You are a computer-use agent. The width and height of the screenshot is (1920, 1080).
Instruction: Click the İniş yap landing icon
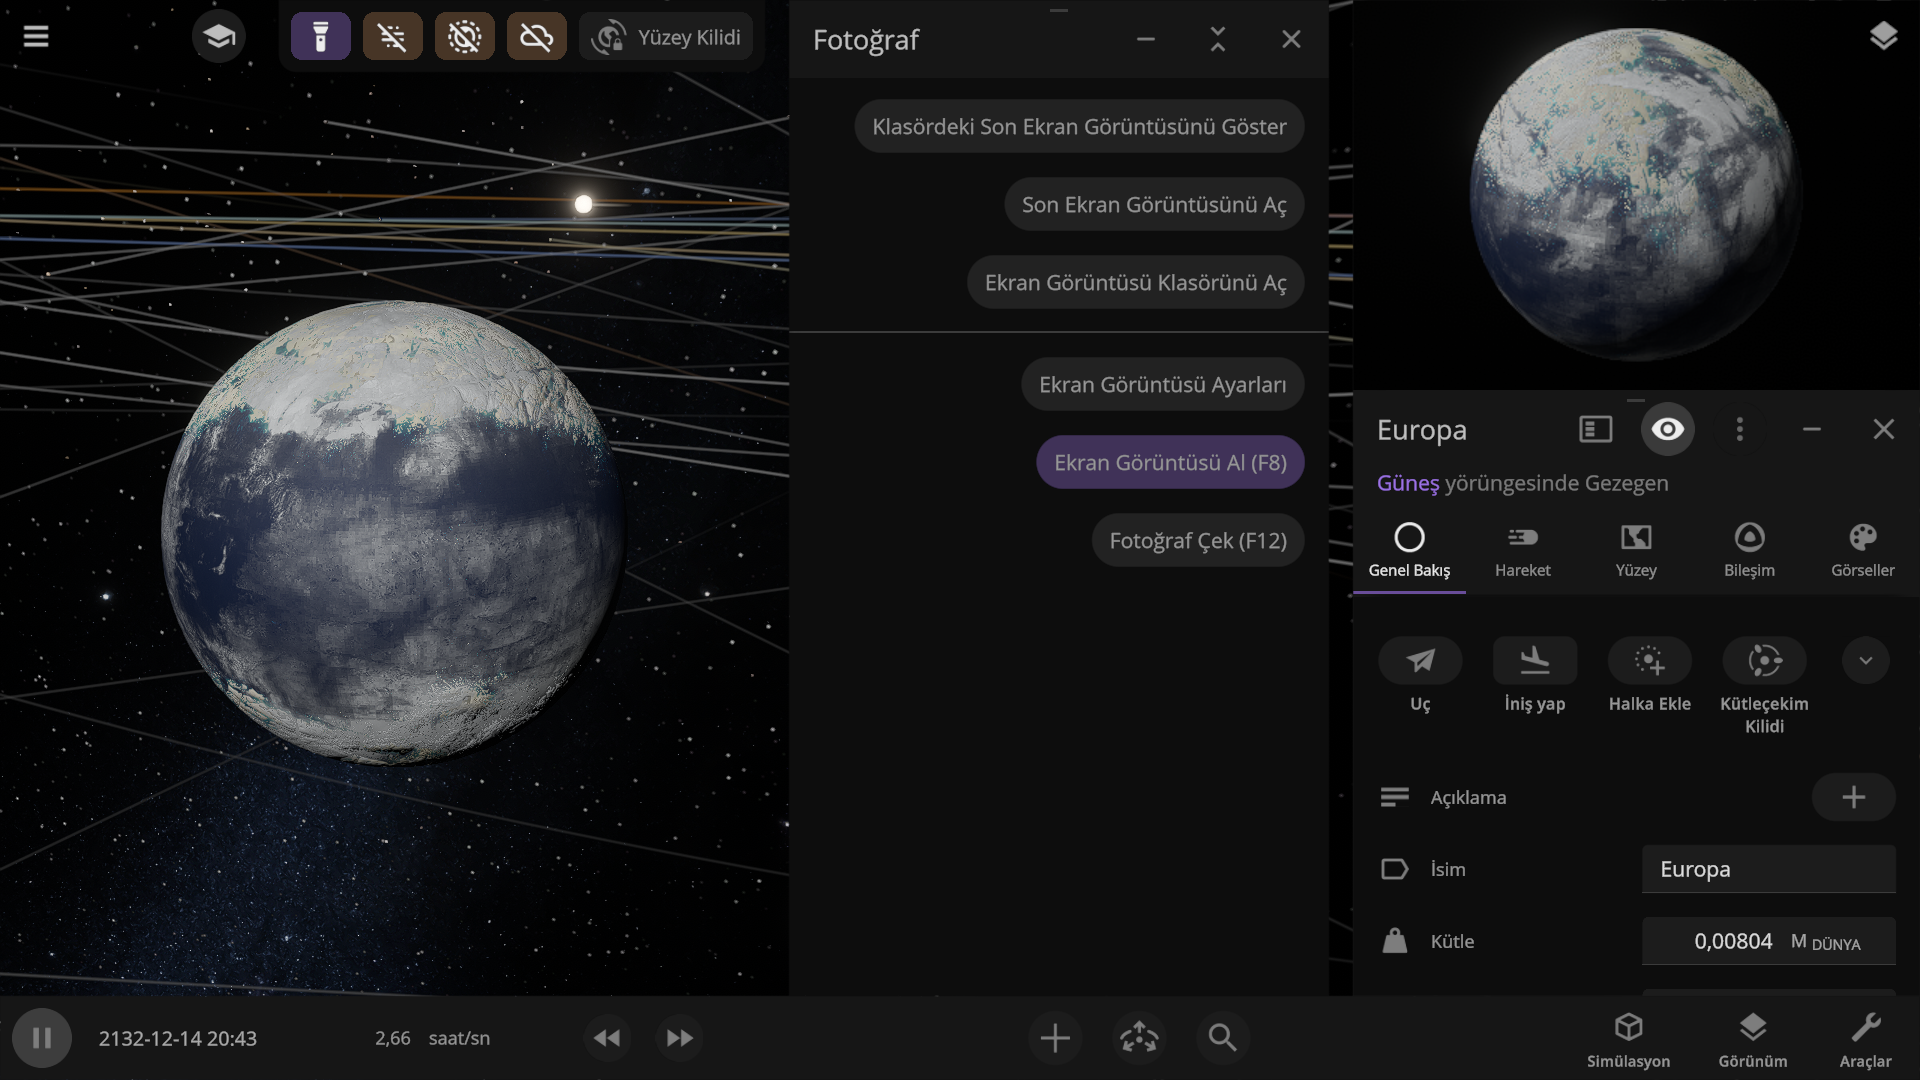coord(1535,660)
